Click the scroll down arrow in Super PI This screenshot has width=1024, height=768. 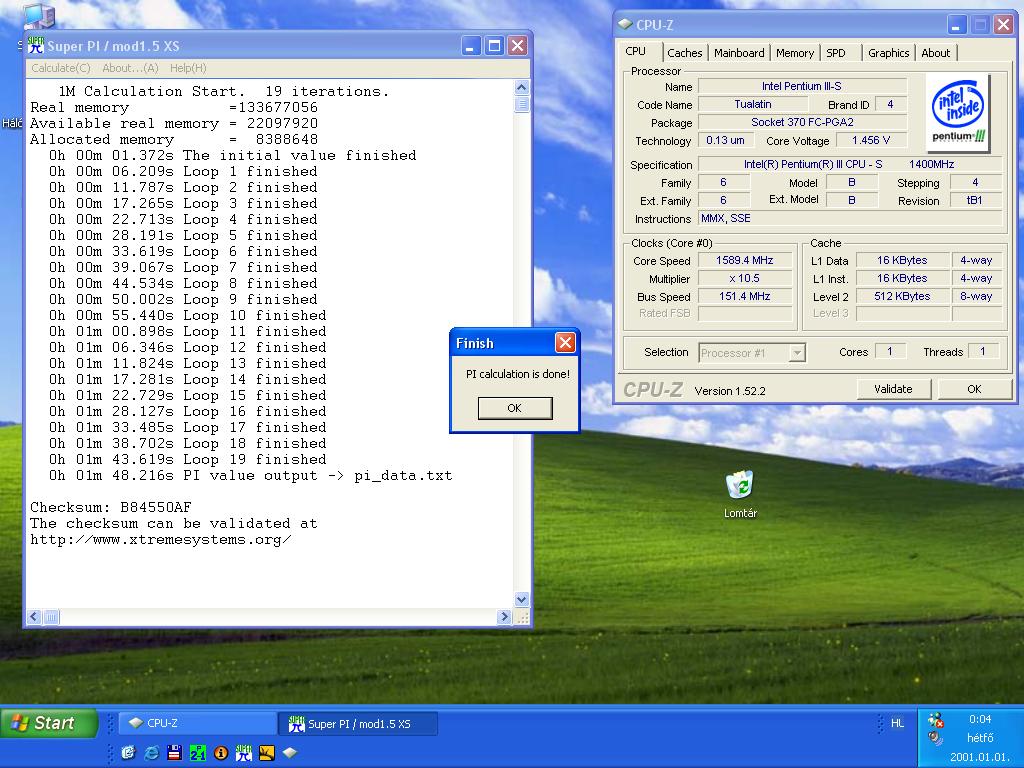click(x=522, y=599)
